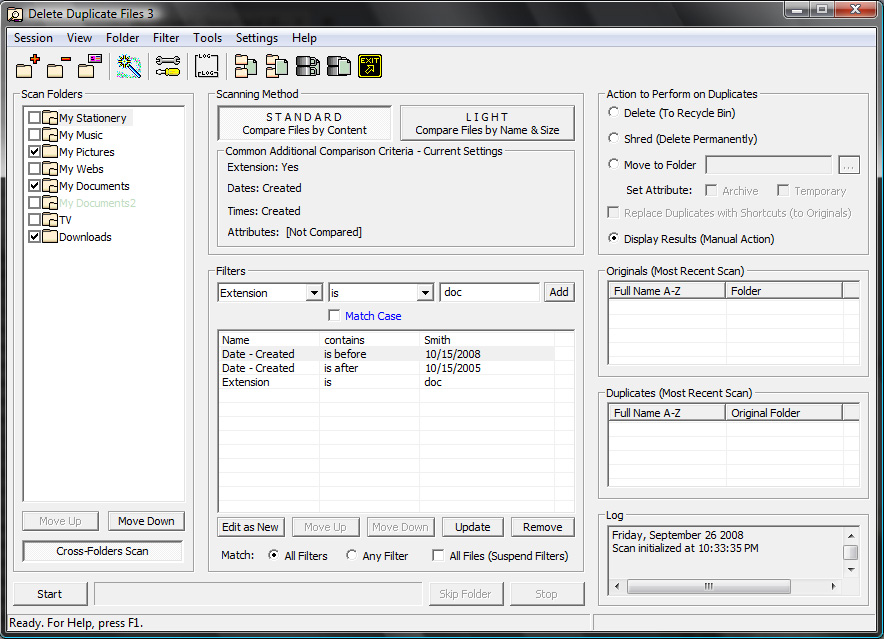The width and height of the screenshot is (884, 639).
Task: Click the yellow EXIT toolbar icon
Action: [370, 67]
